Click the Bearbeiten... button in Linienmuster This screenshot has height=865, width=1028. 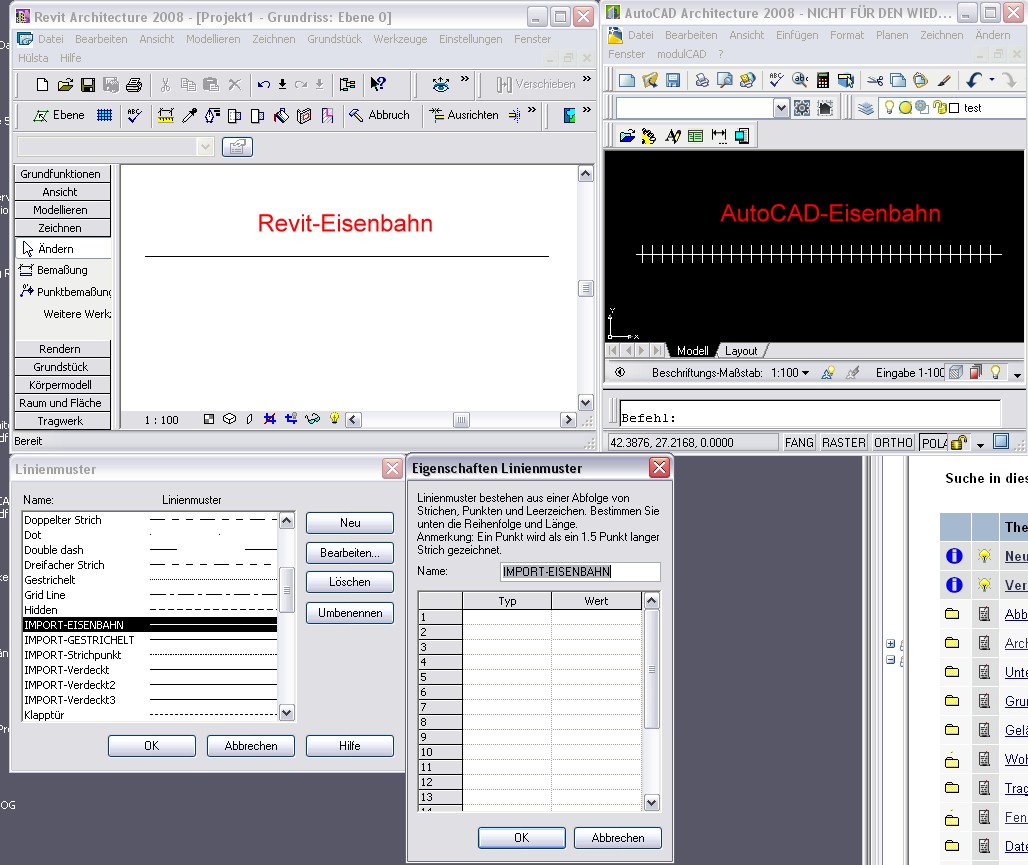350,553
